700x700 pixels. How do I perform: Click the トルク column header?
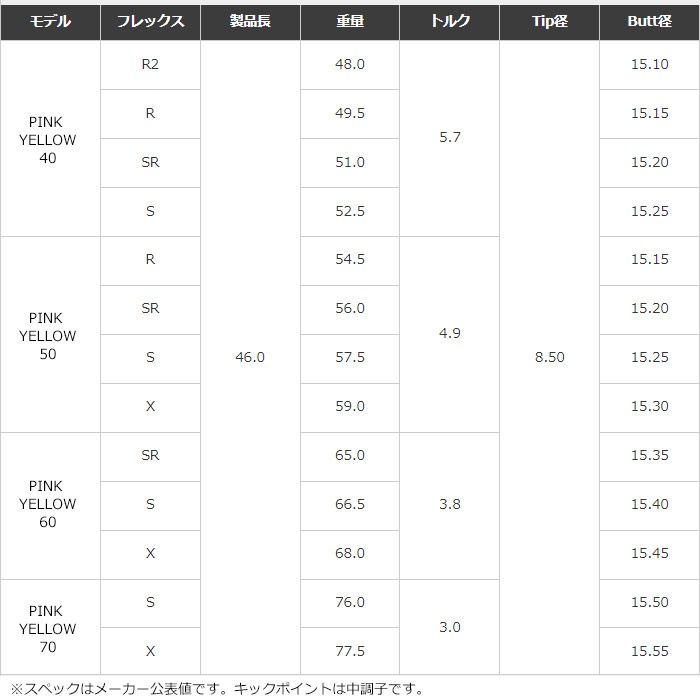tap(450, 21)
